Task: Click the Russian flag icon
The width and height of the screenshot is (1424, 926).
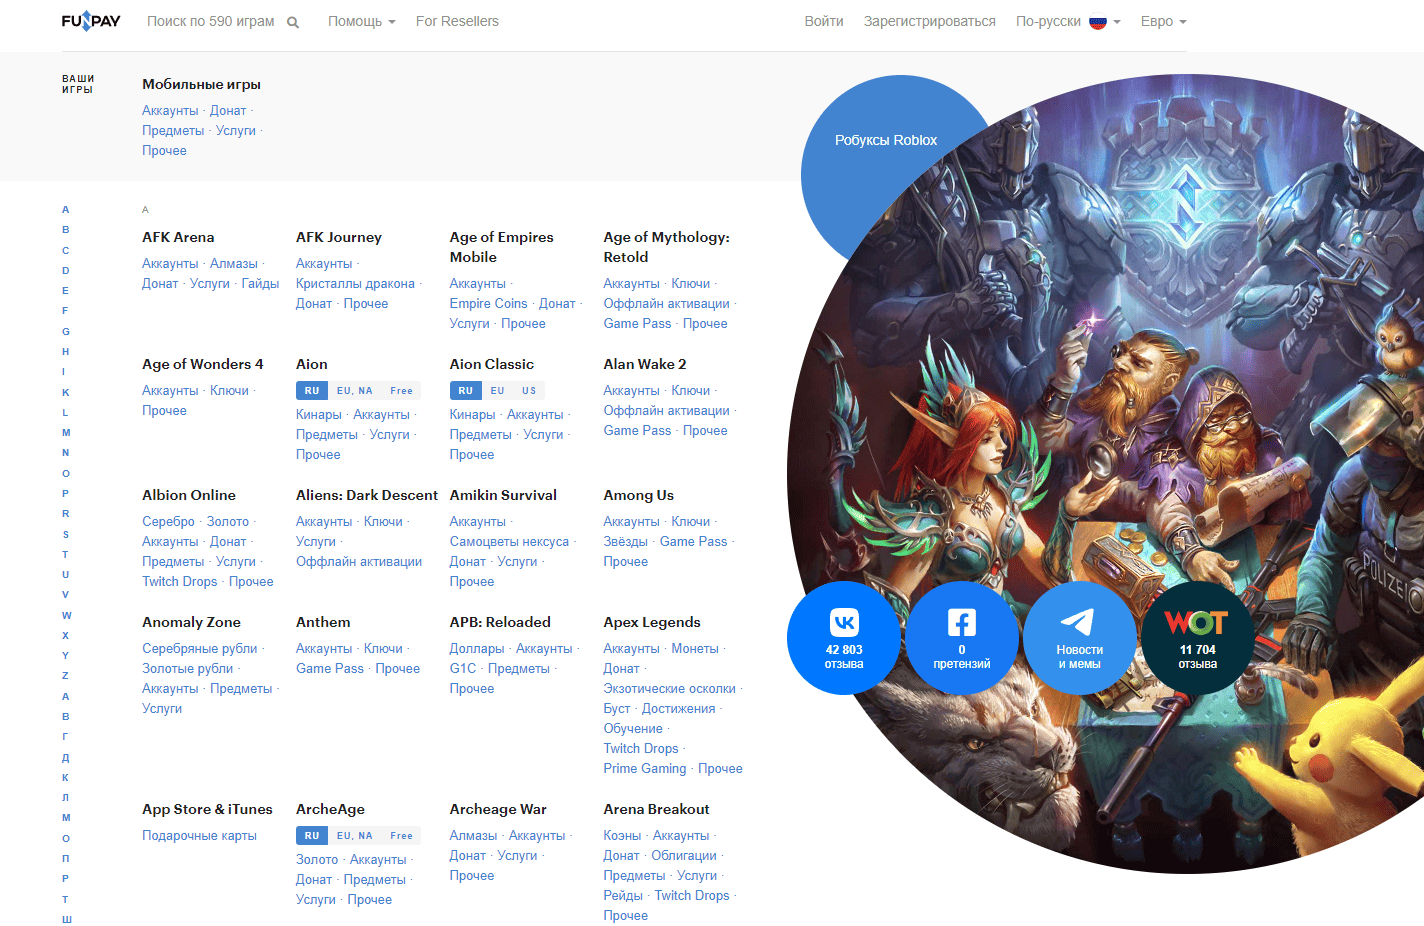Action: point(1098,22)
